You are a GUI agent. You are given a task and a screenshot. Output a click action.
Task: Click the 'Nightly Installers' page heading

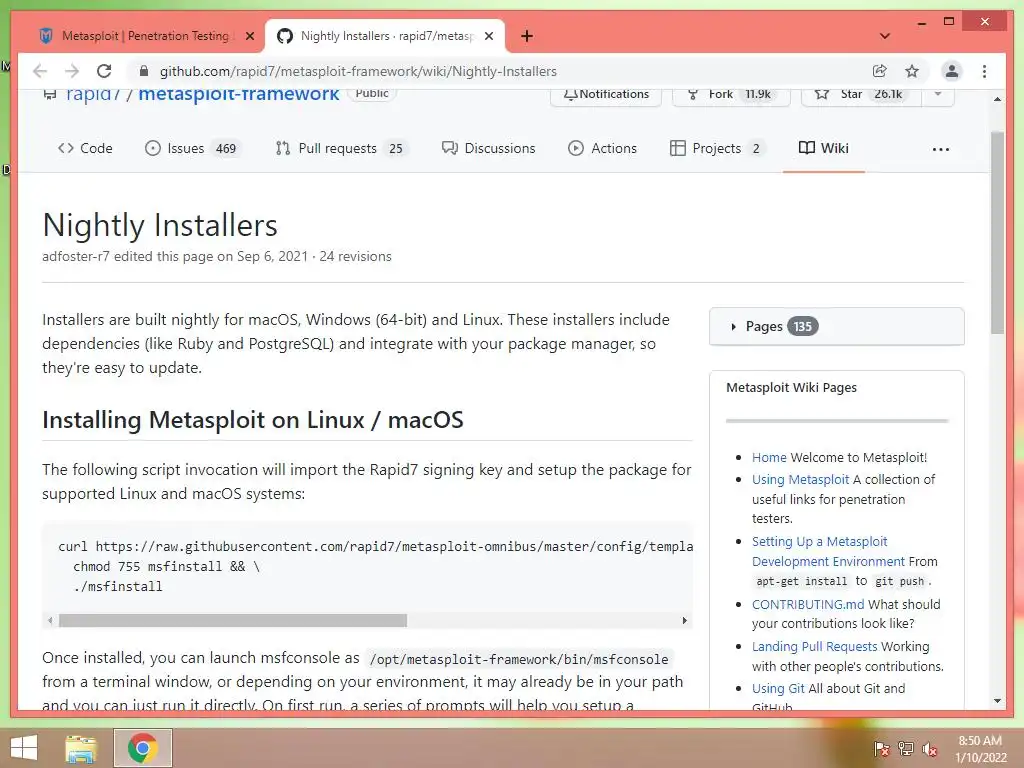(x=160, y=225)
